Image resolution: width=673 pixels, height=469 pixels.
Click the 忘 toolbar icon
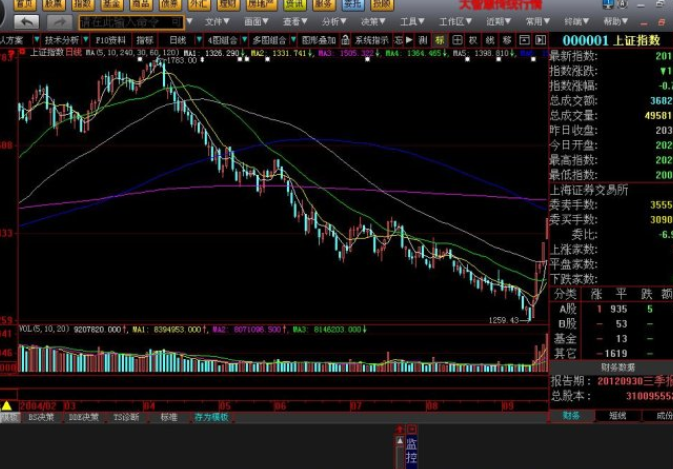pyautogui.click(x=398, y=40)
